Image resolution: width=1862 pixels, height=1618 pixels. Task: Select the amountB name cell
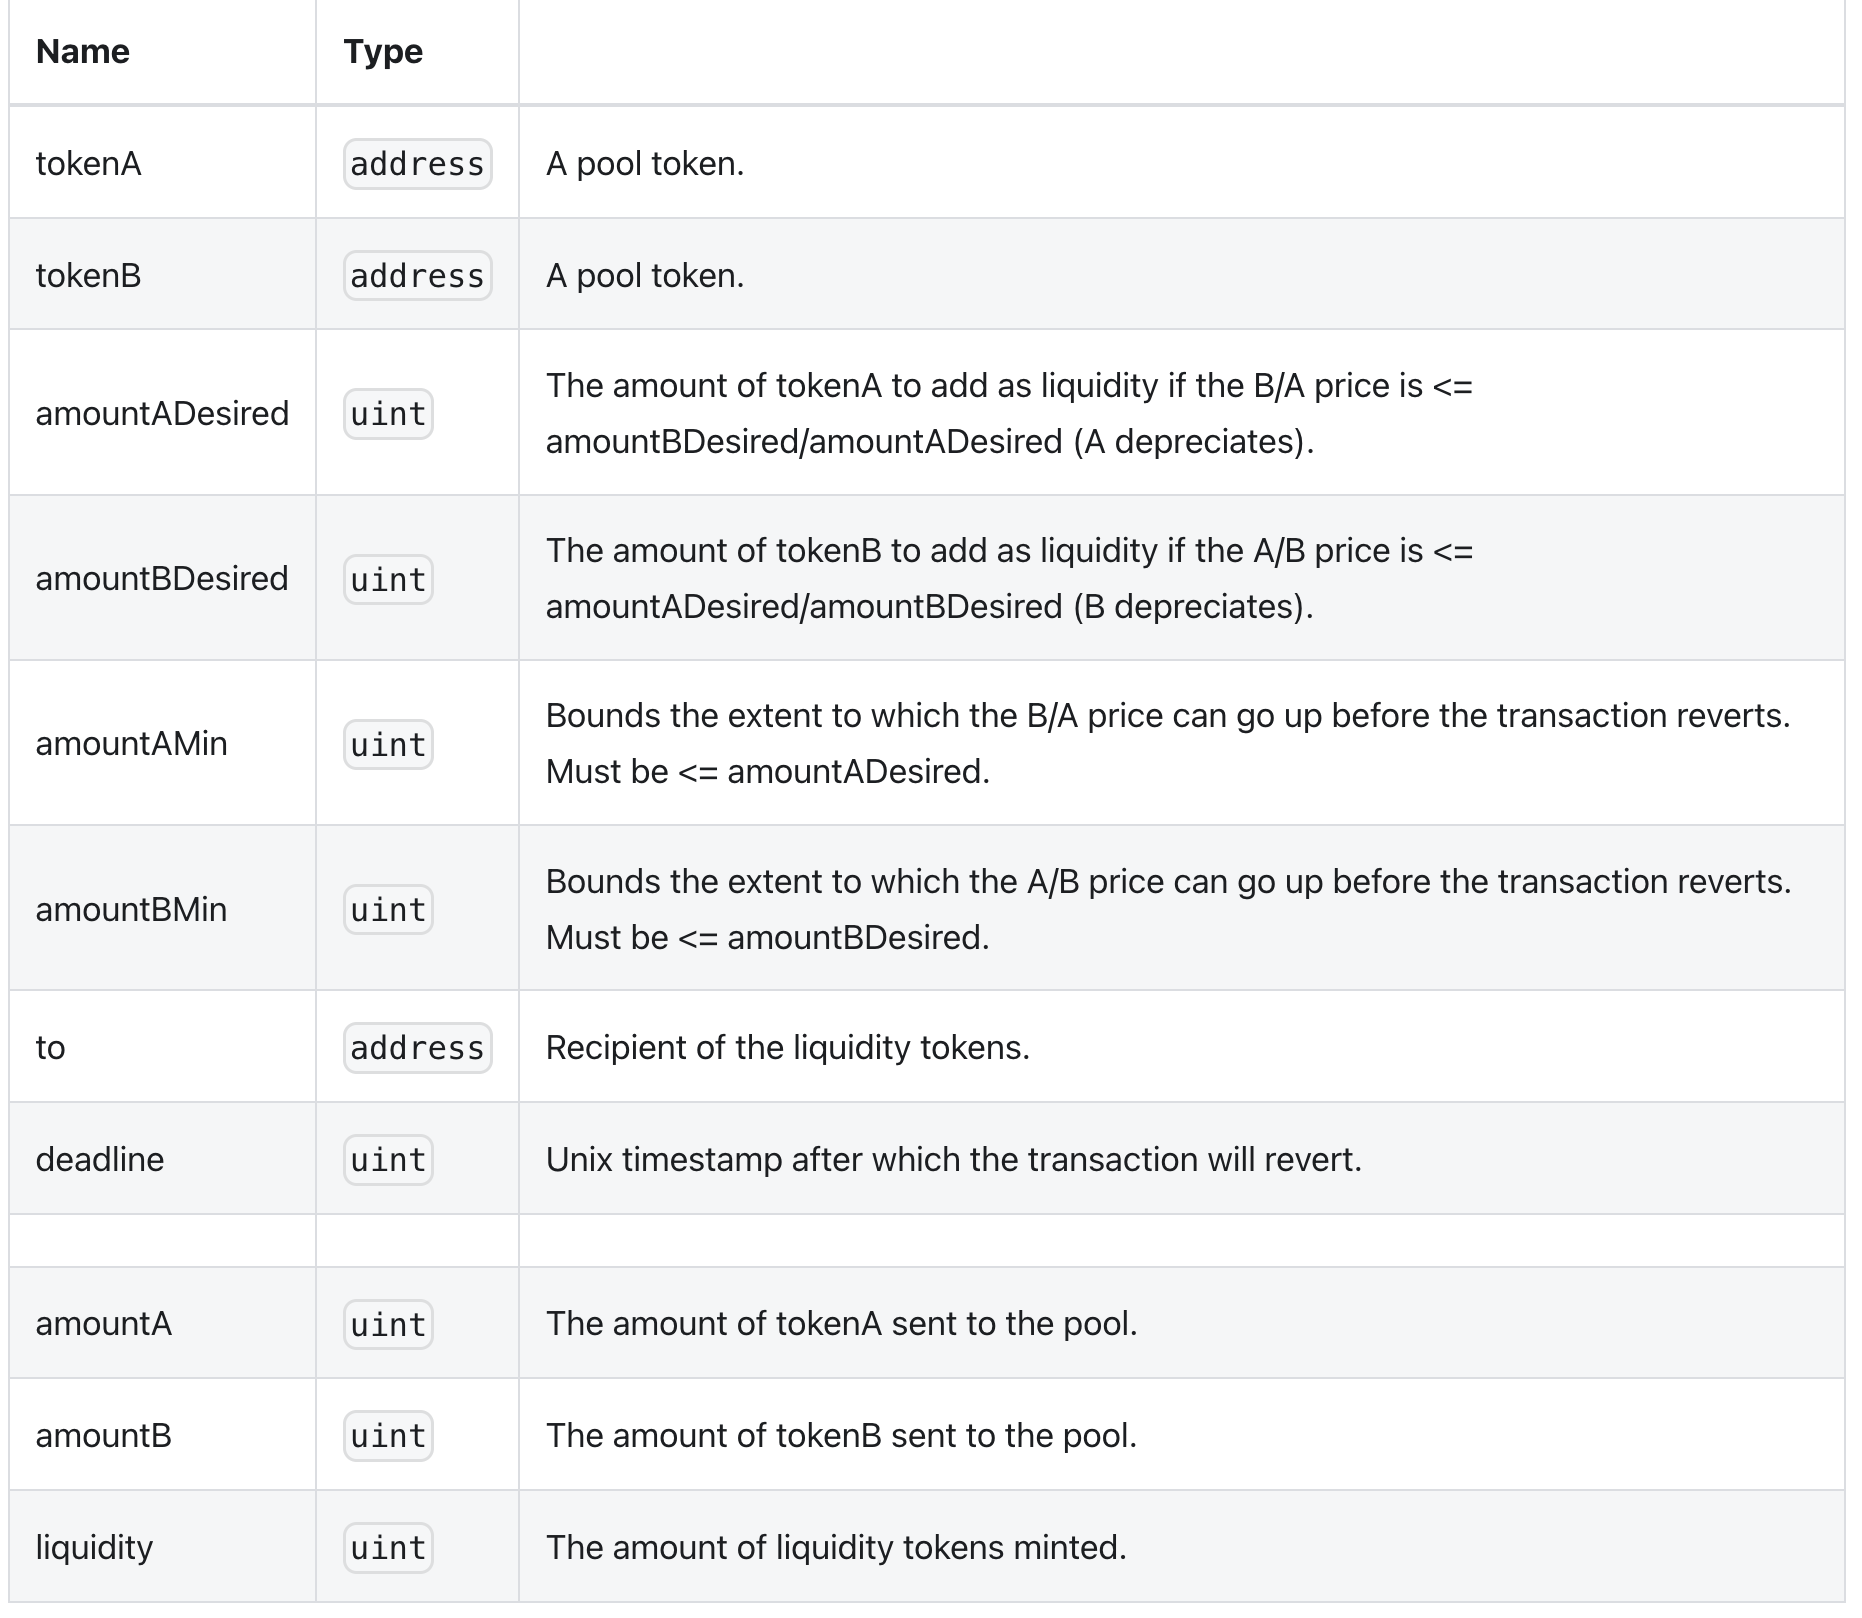pyautogui.click(x=163, y=1435)
